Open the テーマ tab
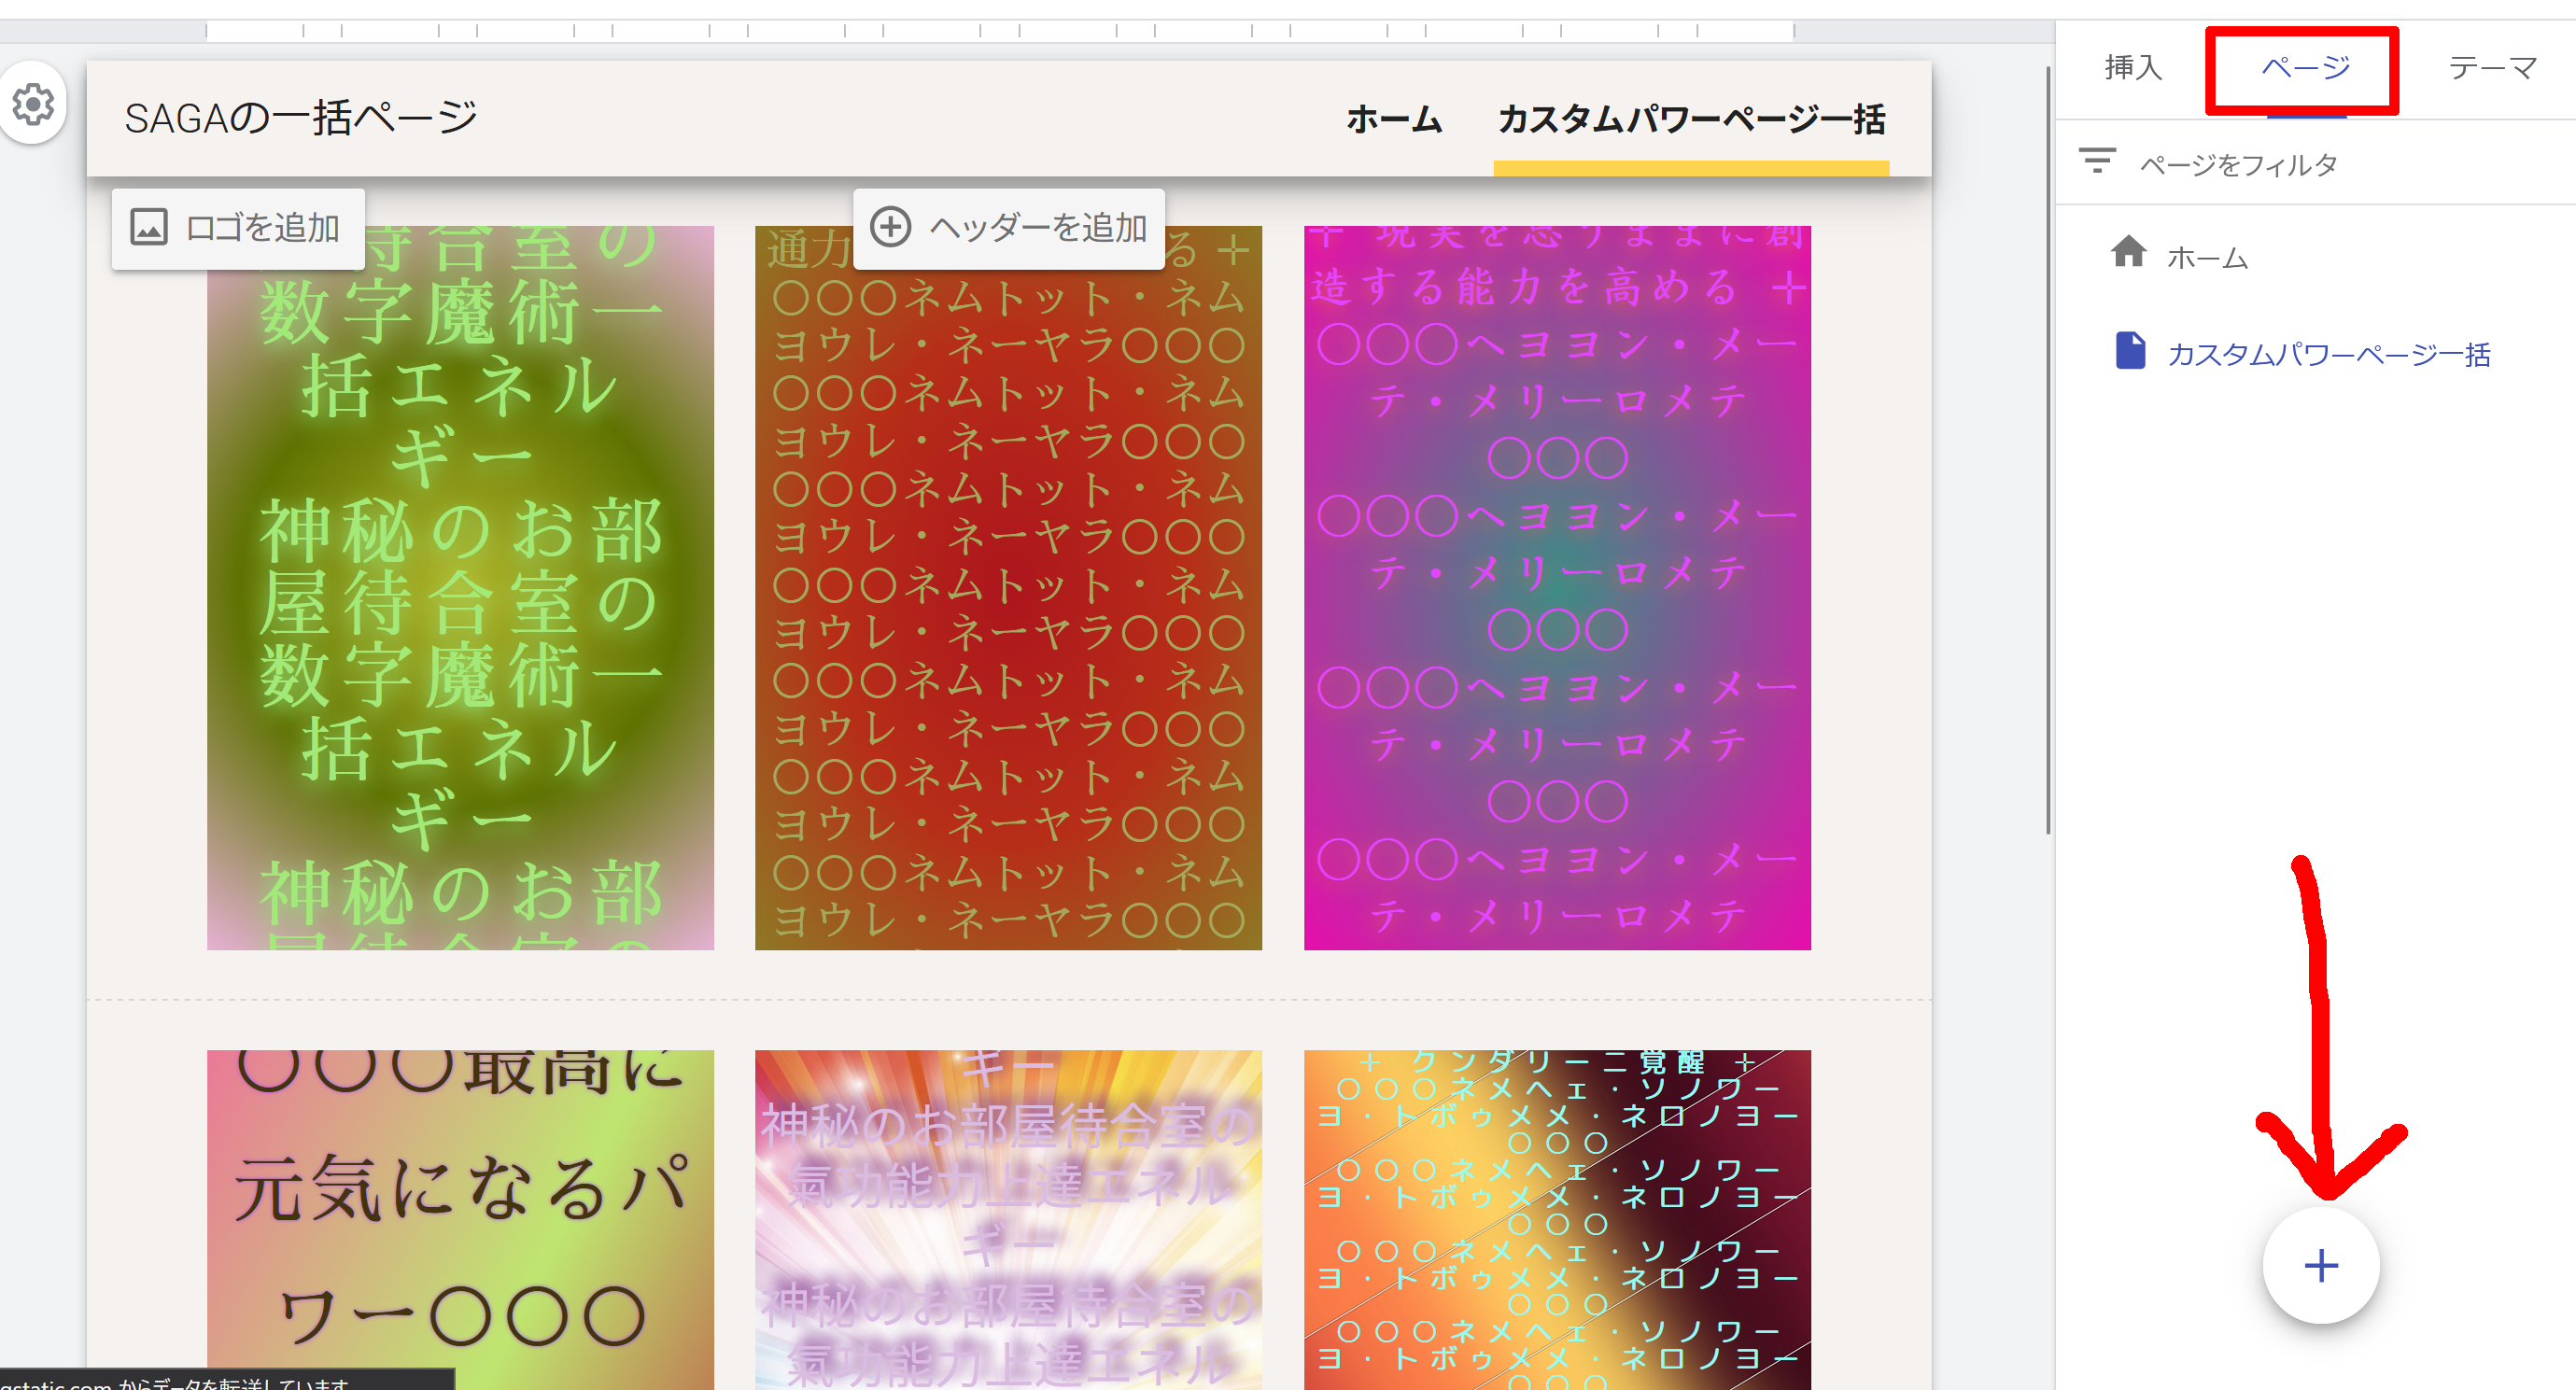The image size is (2576, 1390). coord(2492,68)
